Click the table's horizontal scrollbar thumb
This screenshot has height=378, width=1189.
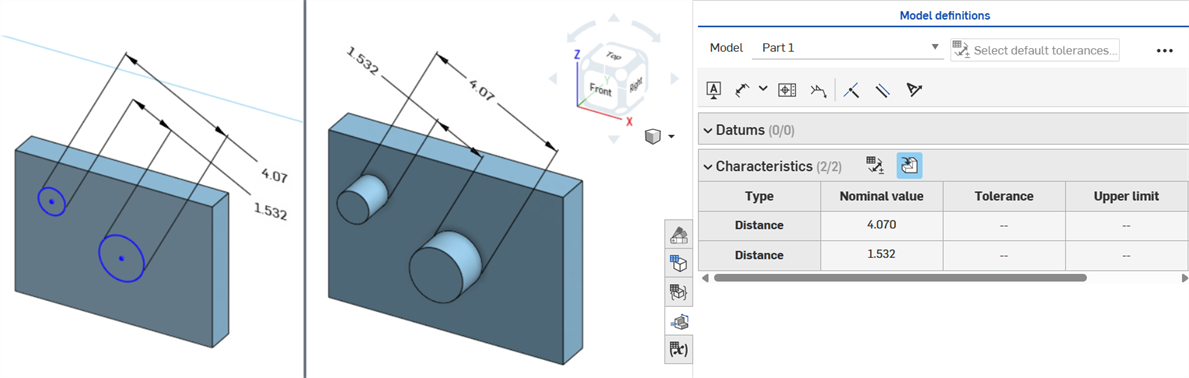click(900, 278)
